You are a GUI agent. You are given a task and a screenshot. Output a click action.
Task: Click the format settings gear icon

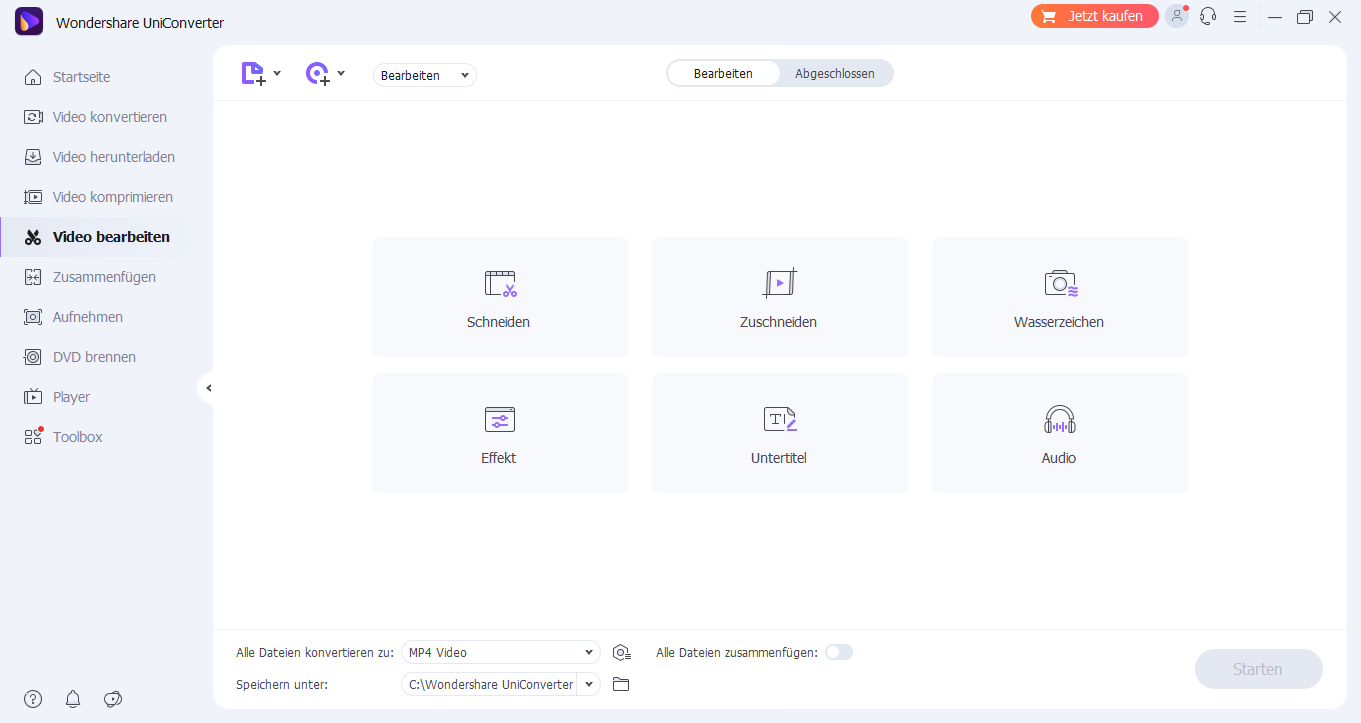point(622,653)
